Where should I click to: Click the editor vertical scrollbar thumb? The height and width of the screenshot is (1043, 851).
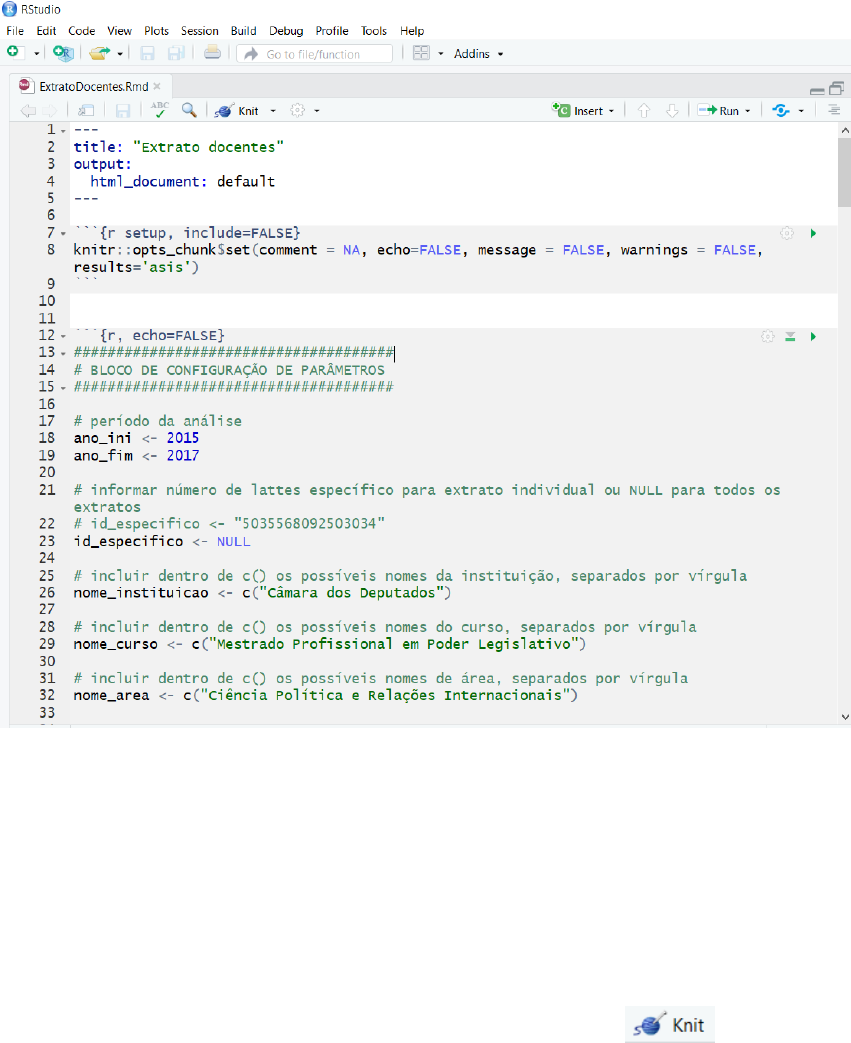[844, 173]
